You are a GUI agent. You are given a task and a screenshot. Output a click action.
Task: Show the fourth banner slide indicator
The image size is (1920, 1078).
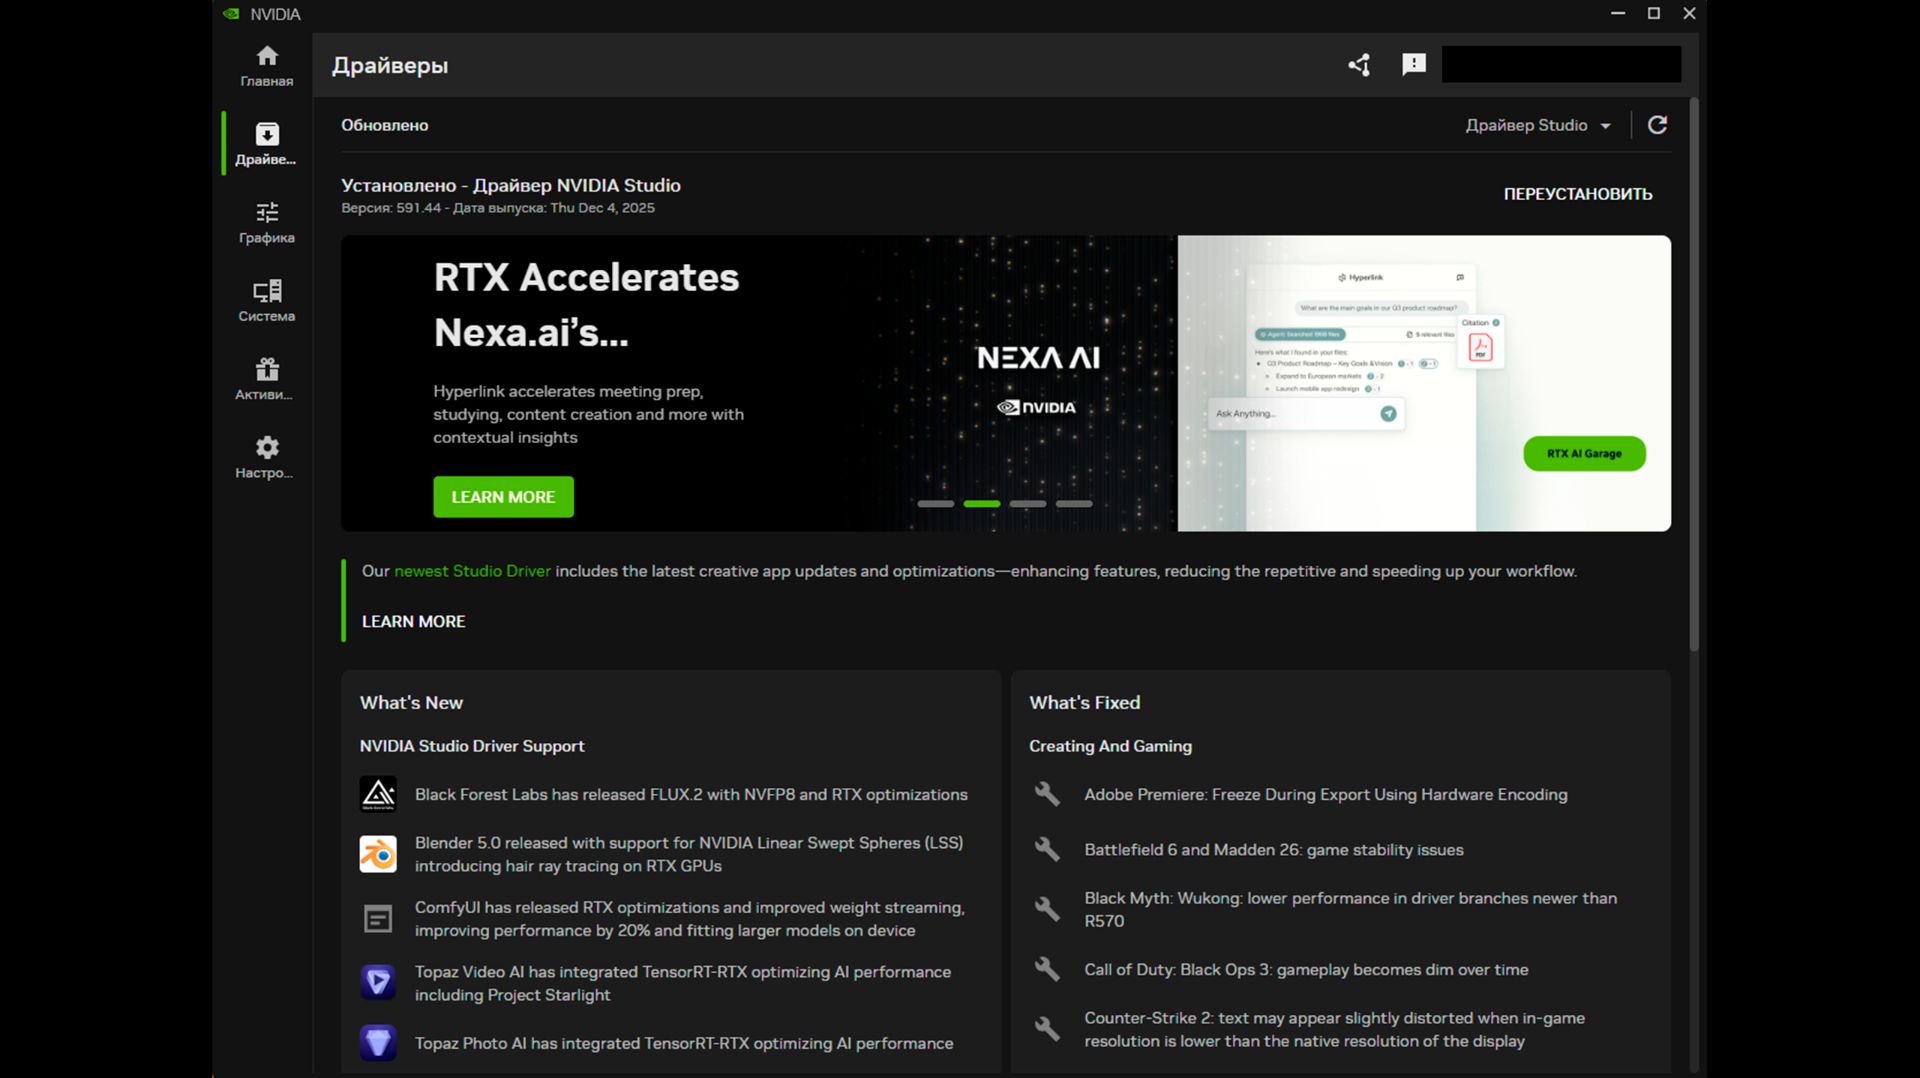coord(1074,504)
